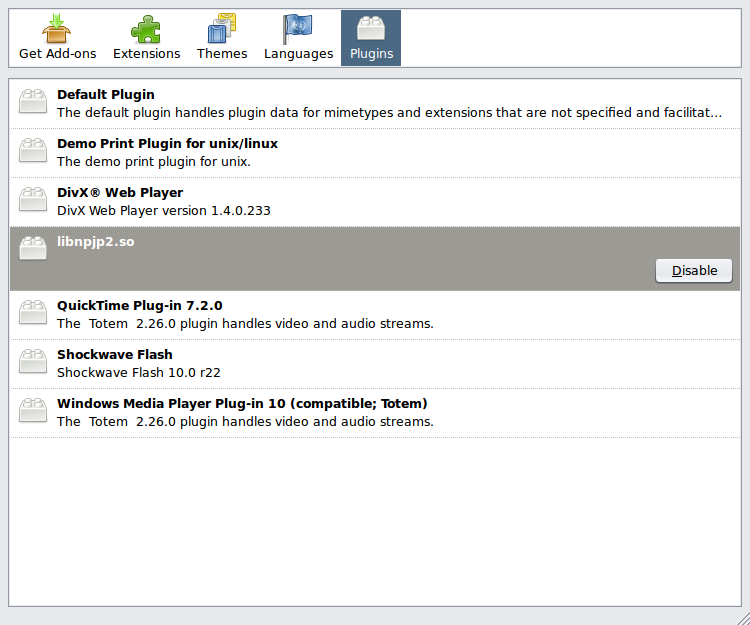
Task: Click the QuickTime Plug-in brick icon
Action: point(33,312)
